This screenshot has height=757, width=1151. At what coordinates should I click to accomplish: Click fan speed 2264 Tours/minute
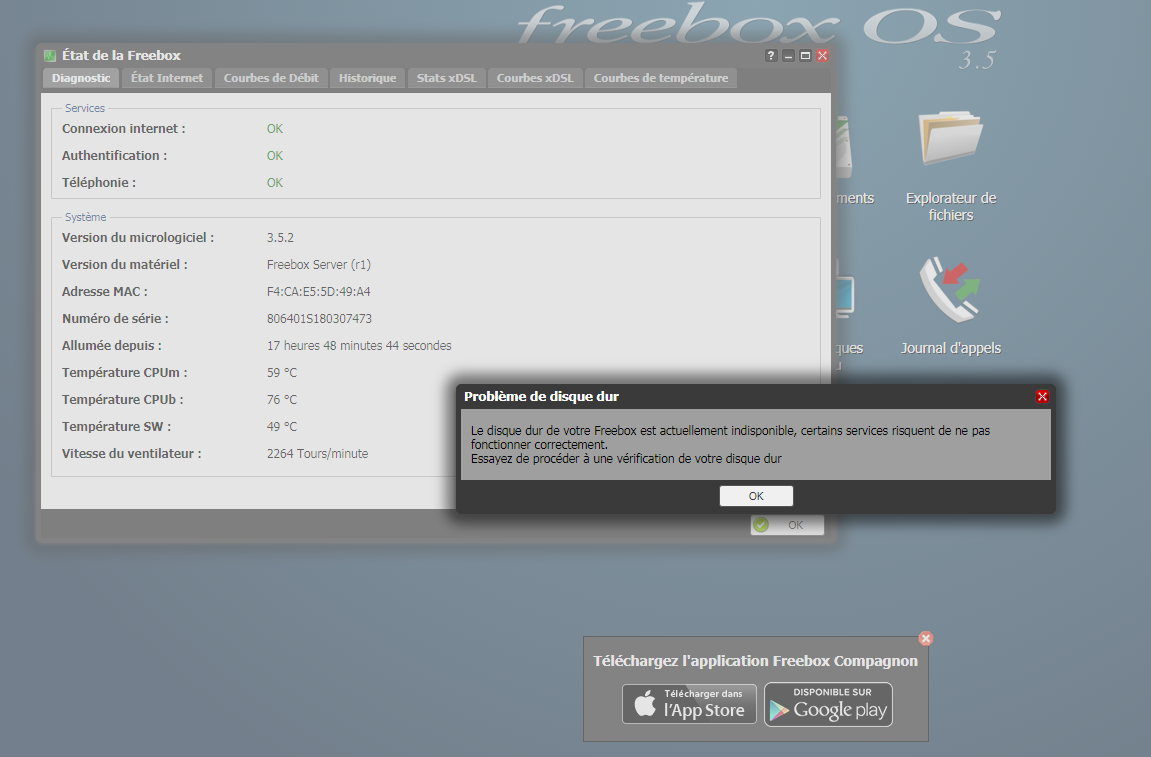[317, 454]
